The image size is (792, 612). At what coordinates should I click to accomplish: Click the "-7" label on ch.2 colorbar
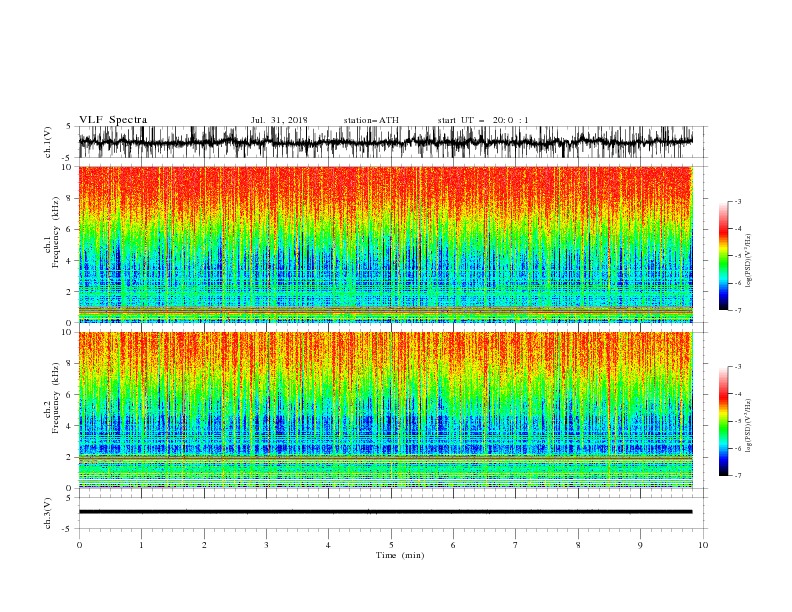pyautogui.click(x=738, y=476)
